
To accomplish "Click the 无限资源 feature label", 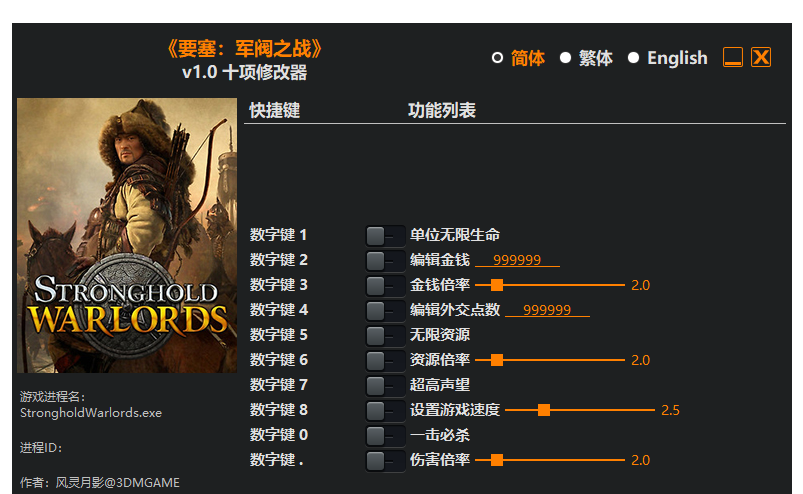I will 440,335.
